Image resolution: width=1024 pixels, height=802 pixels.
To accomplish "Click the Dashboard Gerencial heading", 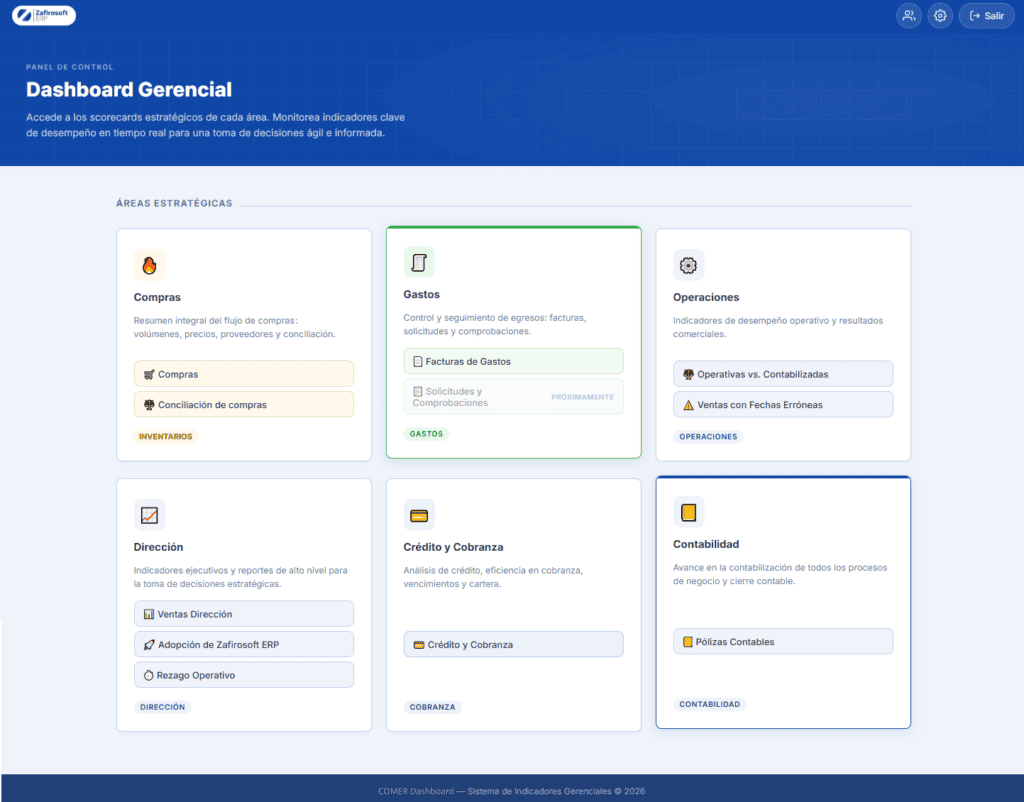I will click(129, 89).
